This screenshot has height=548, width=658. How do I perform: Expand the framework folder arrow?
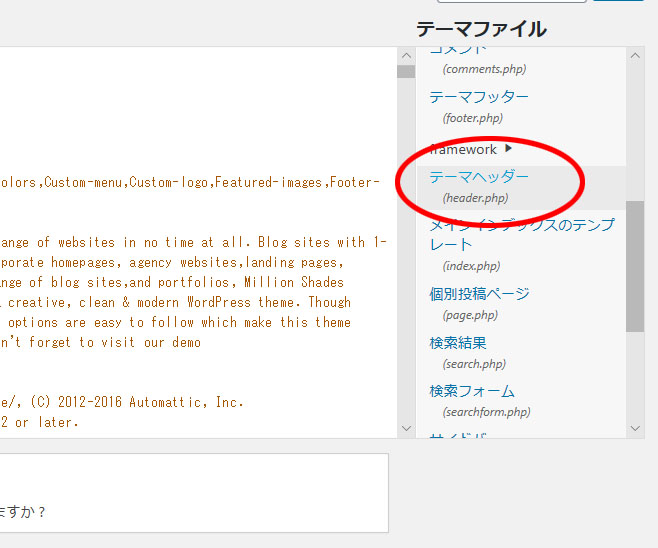pos(509,149)
